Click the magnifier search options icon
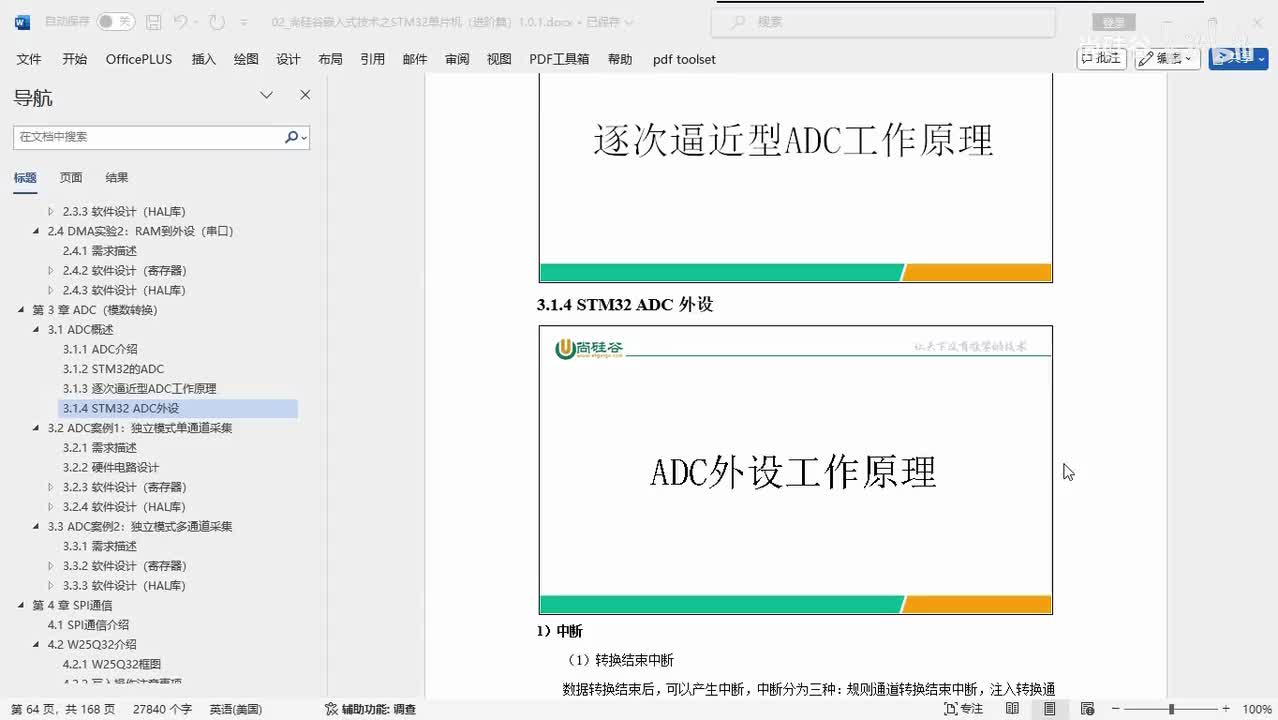This screenshot has width=1278, height=720. coord(295,137)
